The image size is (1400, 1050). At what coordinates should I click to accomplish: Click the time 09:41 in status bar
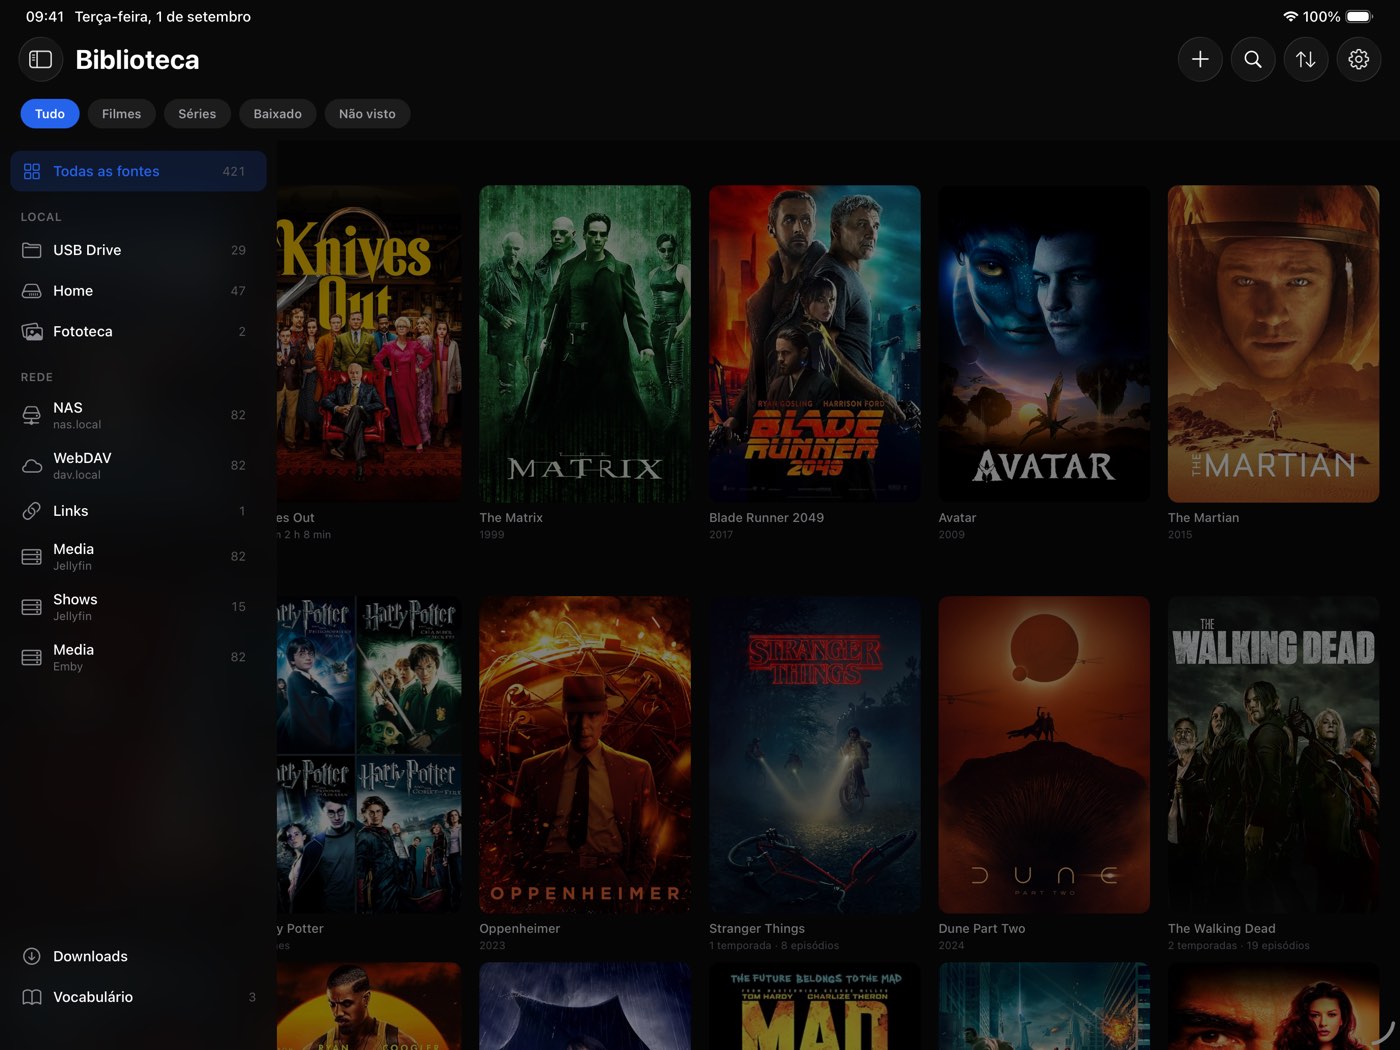coord(45,17)
